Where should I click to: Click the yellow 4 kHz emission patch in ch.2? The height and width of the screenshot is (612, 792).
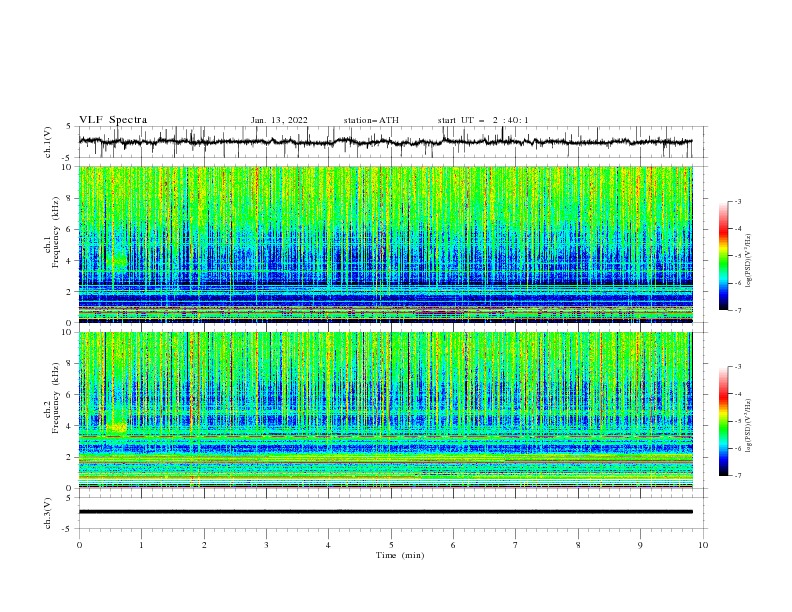pyautogui.click(x=117, y=427)
